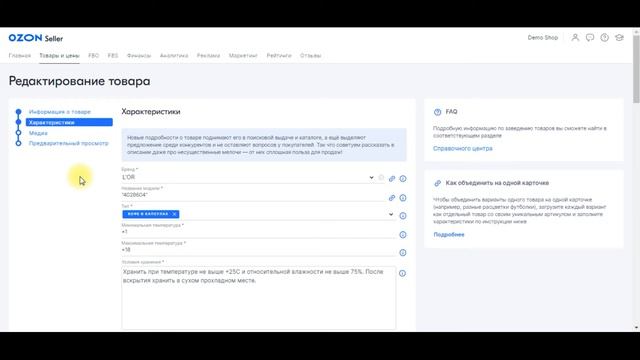Open the Аналитика tab
The width and height of the screenshot is (640, 360).
point(174,56)
